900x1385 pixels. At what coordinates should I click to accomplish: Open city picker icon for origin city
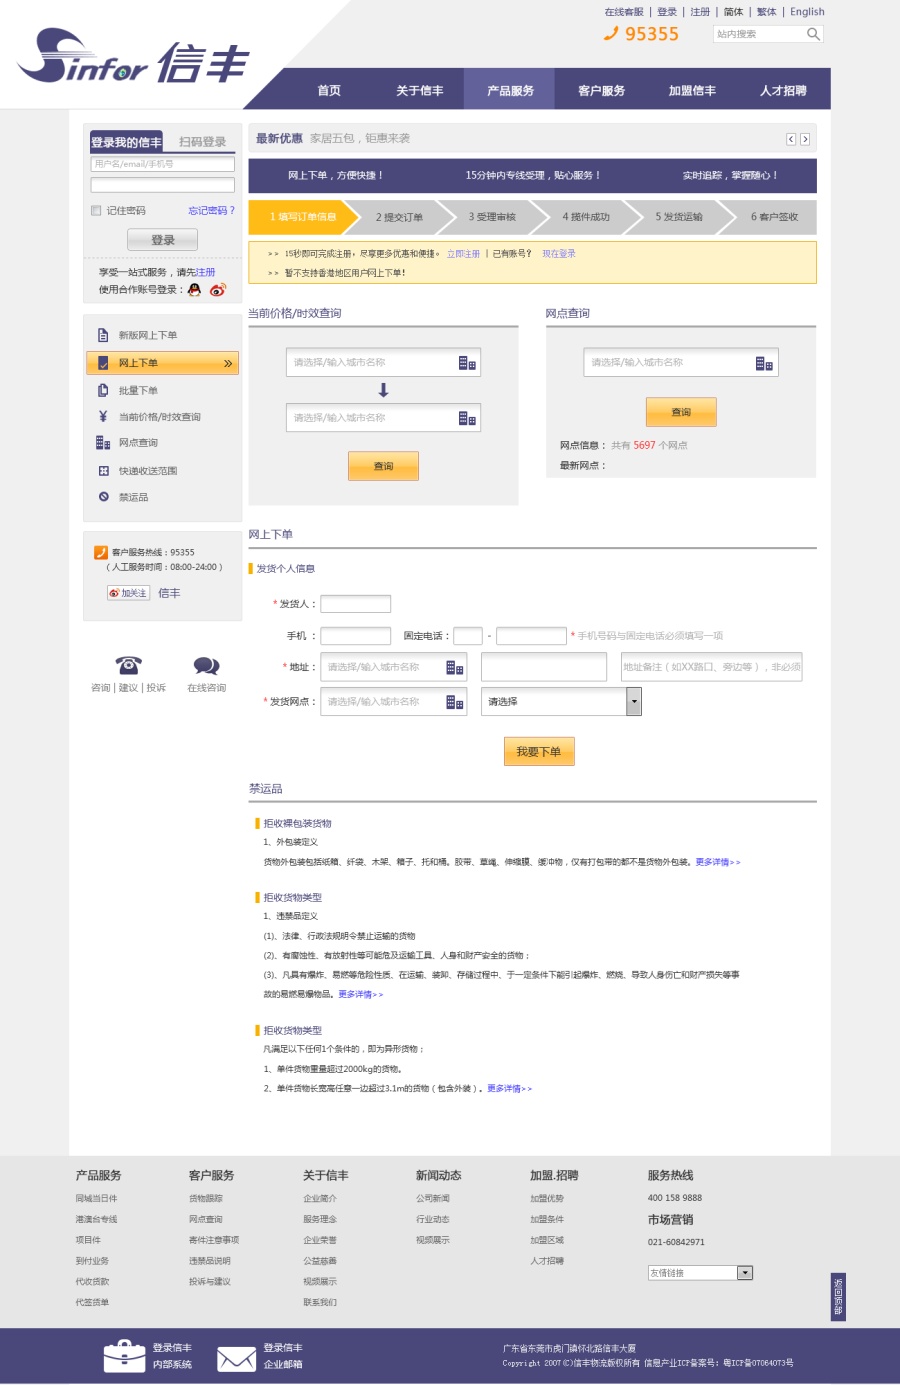point(467,363)
